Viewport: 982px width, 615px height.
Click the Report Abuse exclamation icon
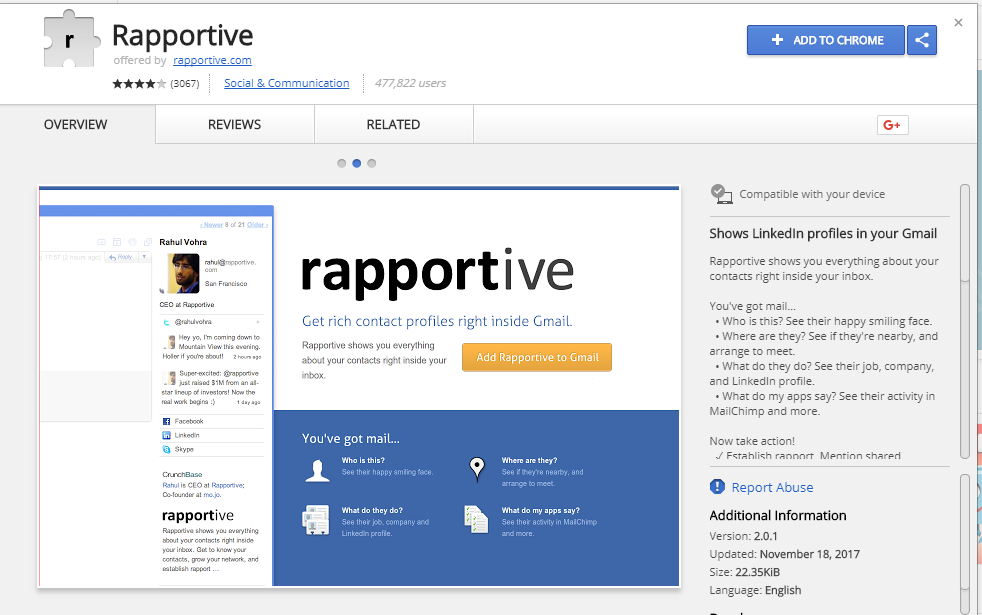point(717,487)
